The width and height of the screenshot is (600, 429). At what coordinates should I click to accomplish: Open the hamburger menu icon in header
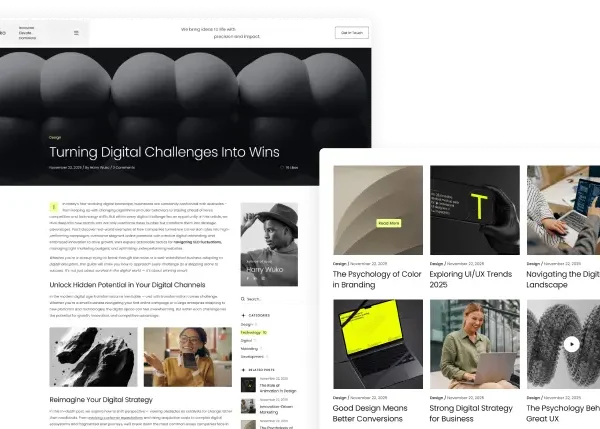(x=76, y=33)
